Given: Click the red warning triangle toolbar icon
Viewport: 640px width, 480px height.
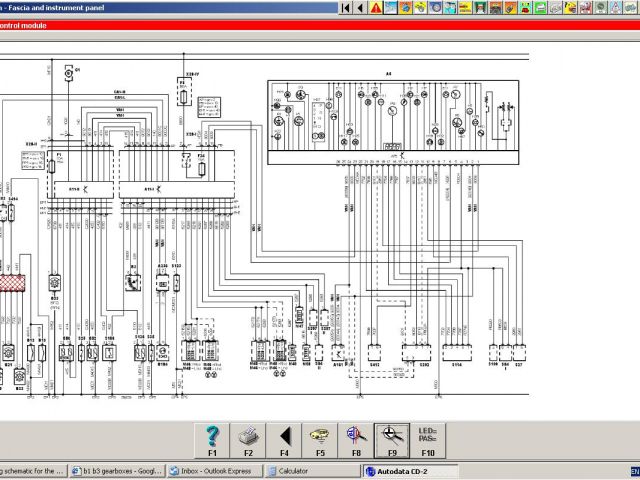Looking at the screenshot, I should [376, 8].
